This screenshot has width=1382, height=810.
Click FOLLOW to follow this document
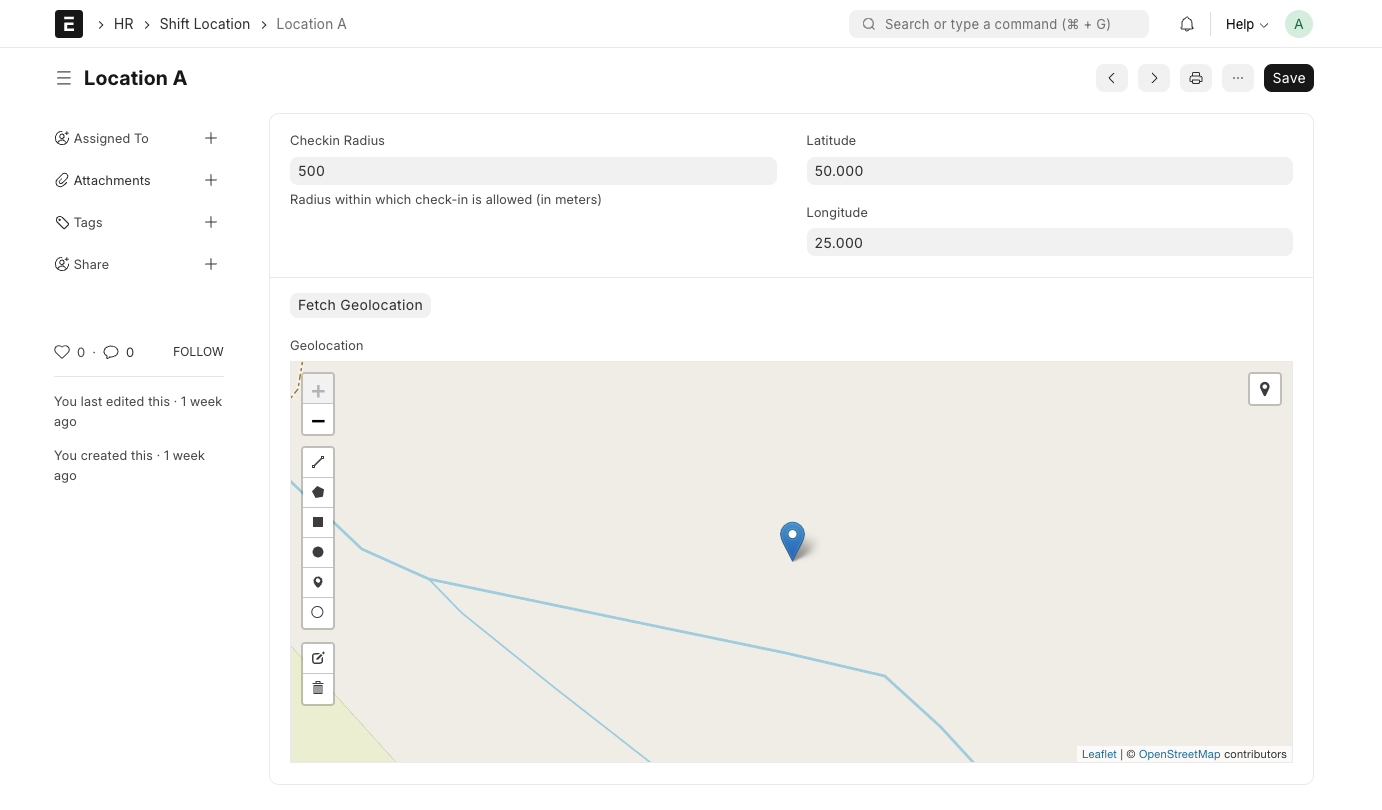198,352
